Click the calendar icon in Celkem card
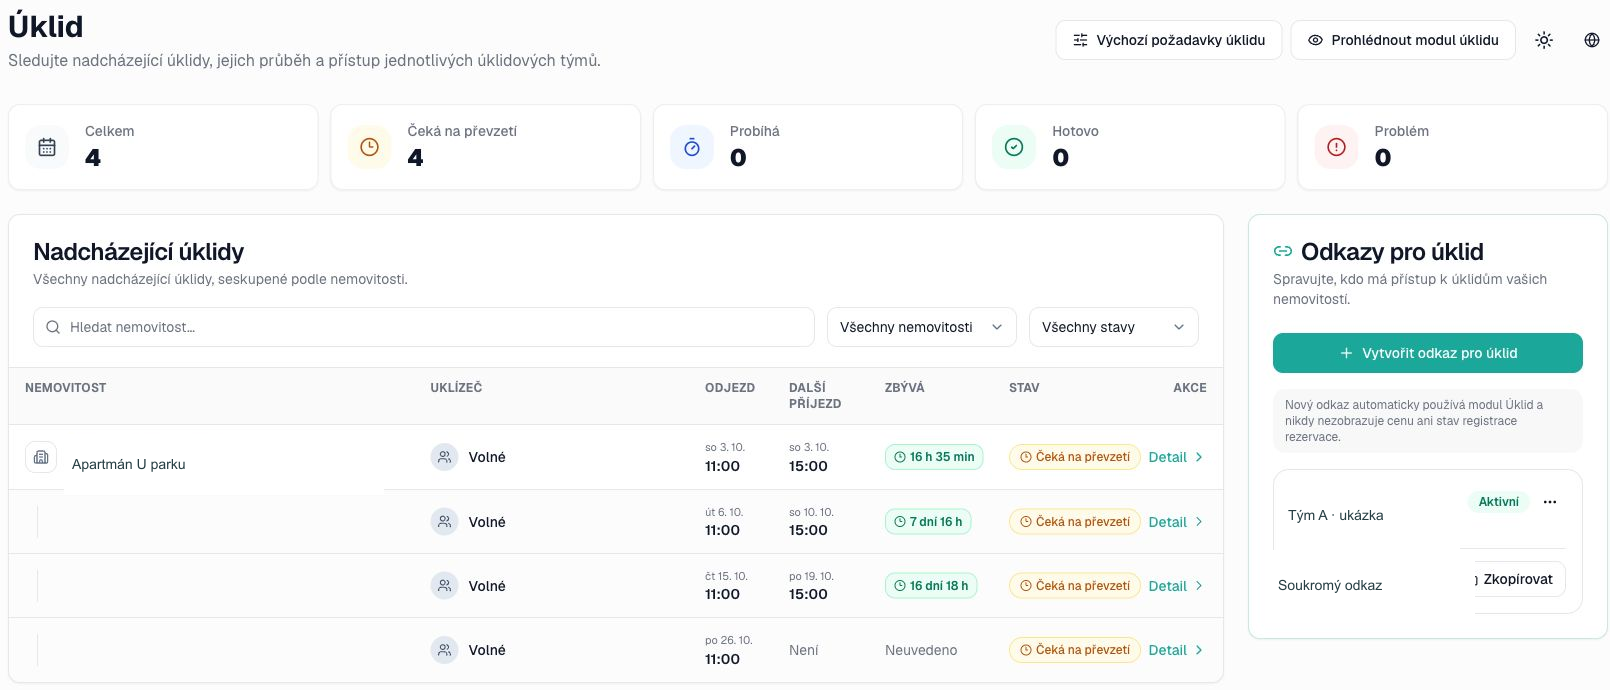The width and height of the screenshot is (1610, 690). 47,147
